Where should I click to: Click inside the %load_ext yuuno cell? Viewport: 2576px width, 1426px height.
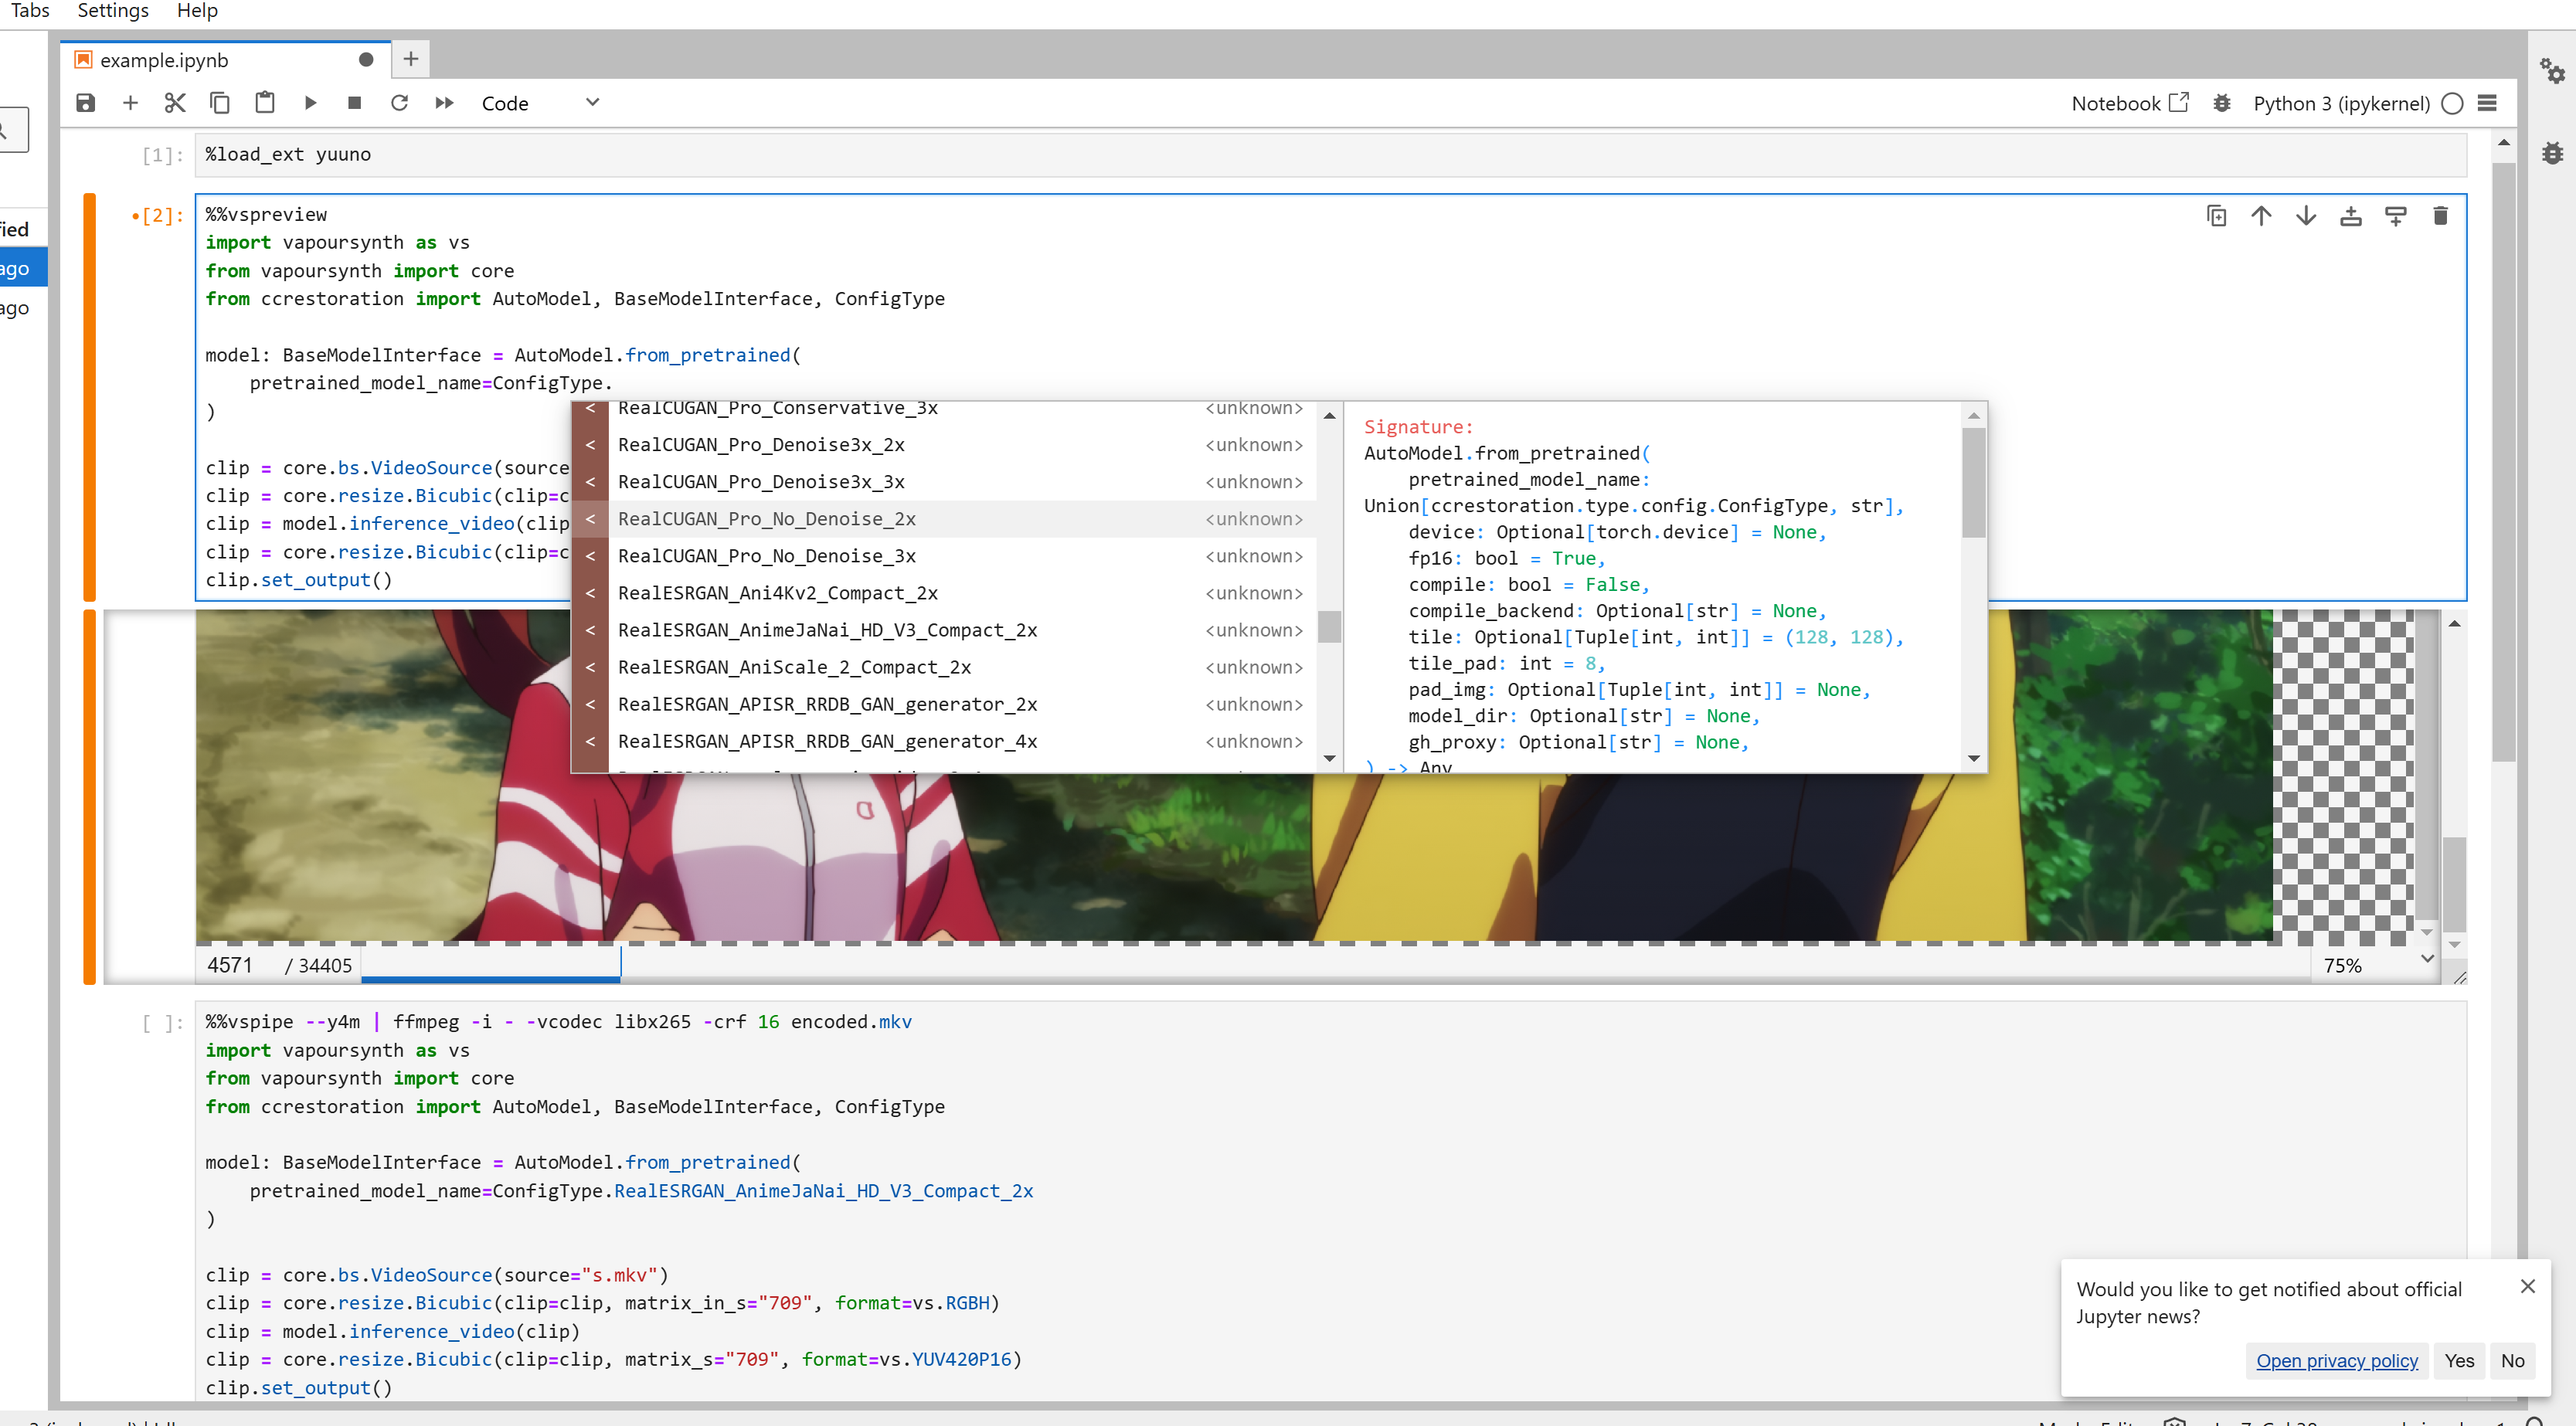[1330, 155]
